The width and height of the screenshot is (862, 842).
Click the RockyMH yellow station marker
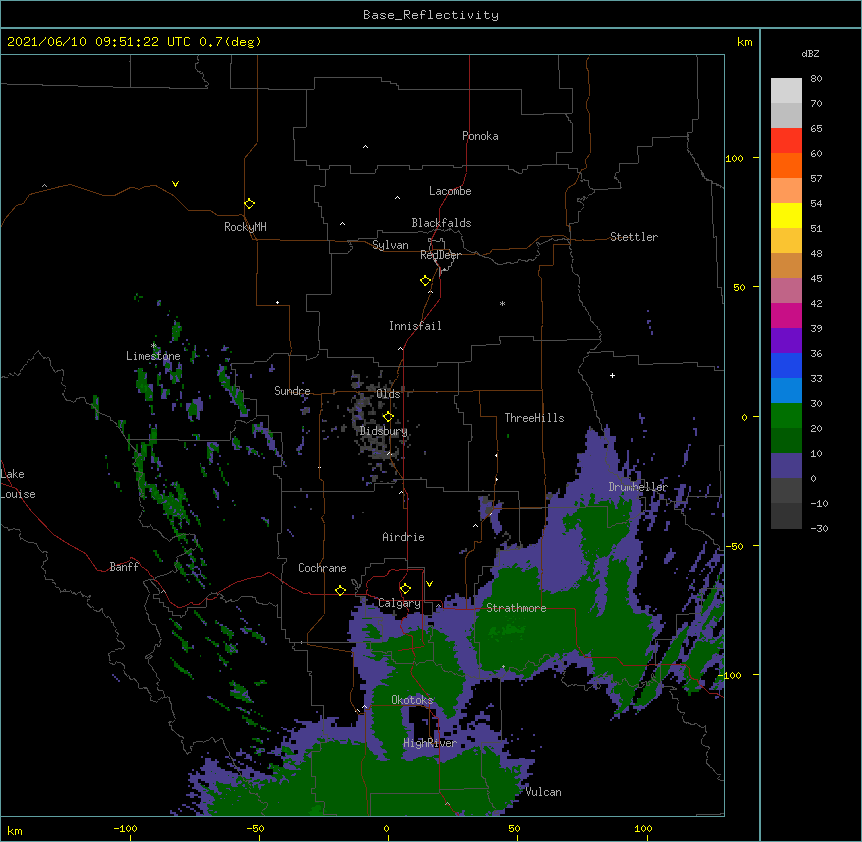coord(250,204)
